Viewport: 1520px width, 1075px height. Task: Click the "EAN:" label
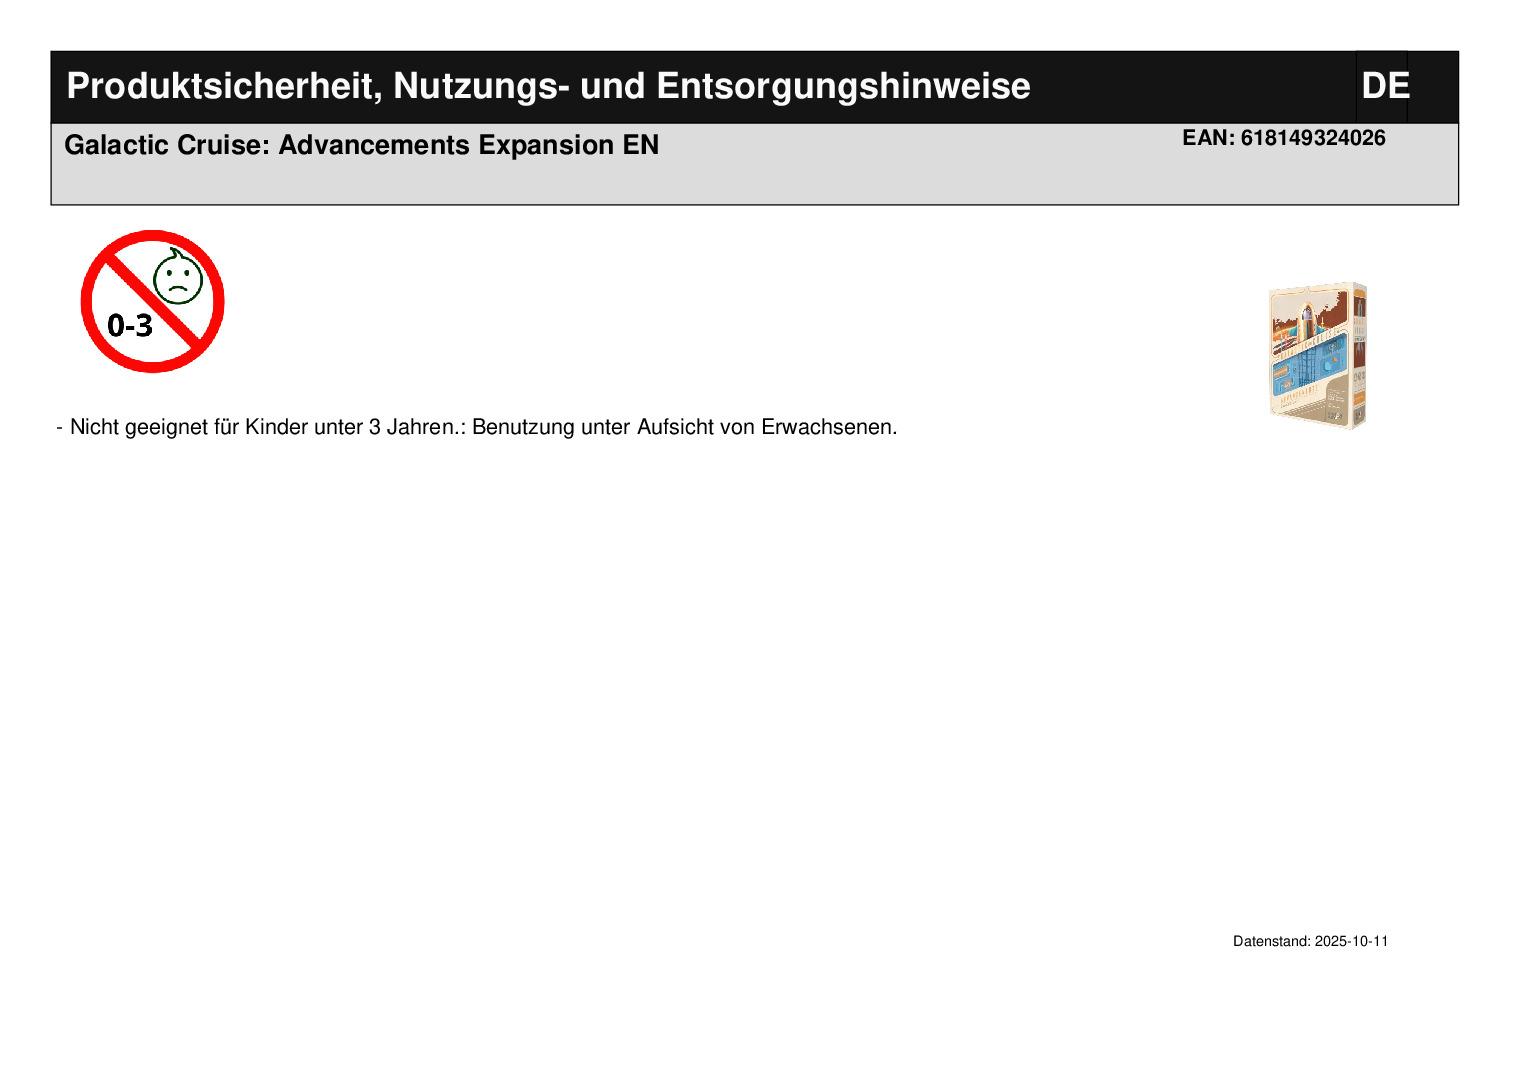point(1208,139)
